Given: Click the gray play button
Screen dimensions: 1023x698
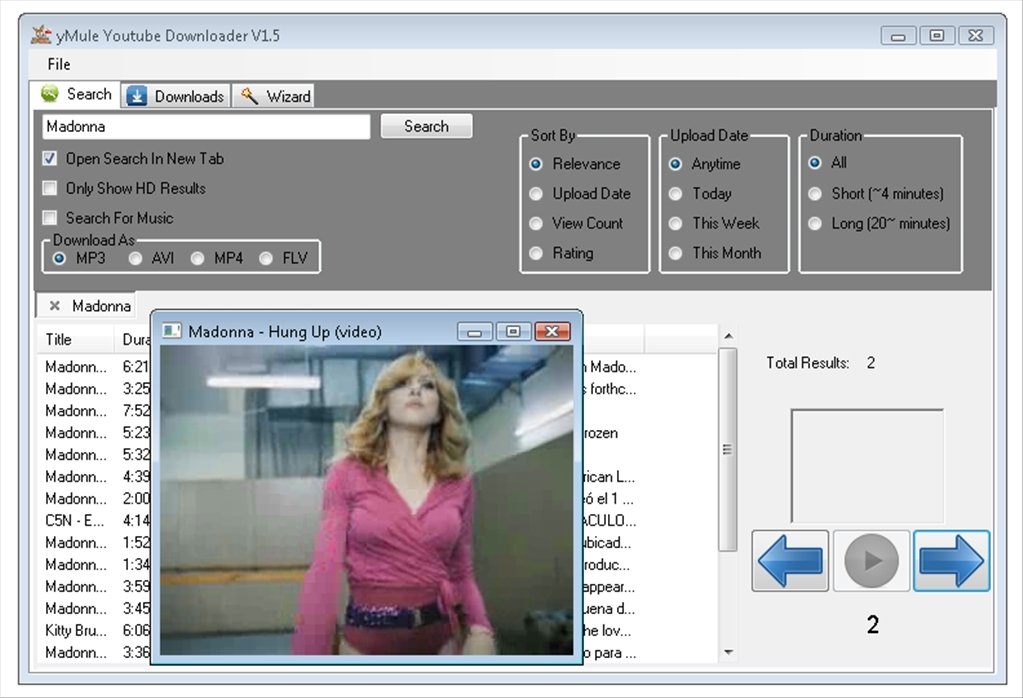Looking at the screenshot, I should [x=871, y=560].
